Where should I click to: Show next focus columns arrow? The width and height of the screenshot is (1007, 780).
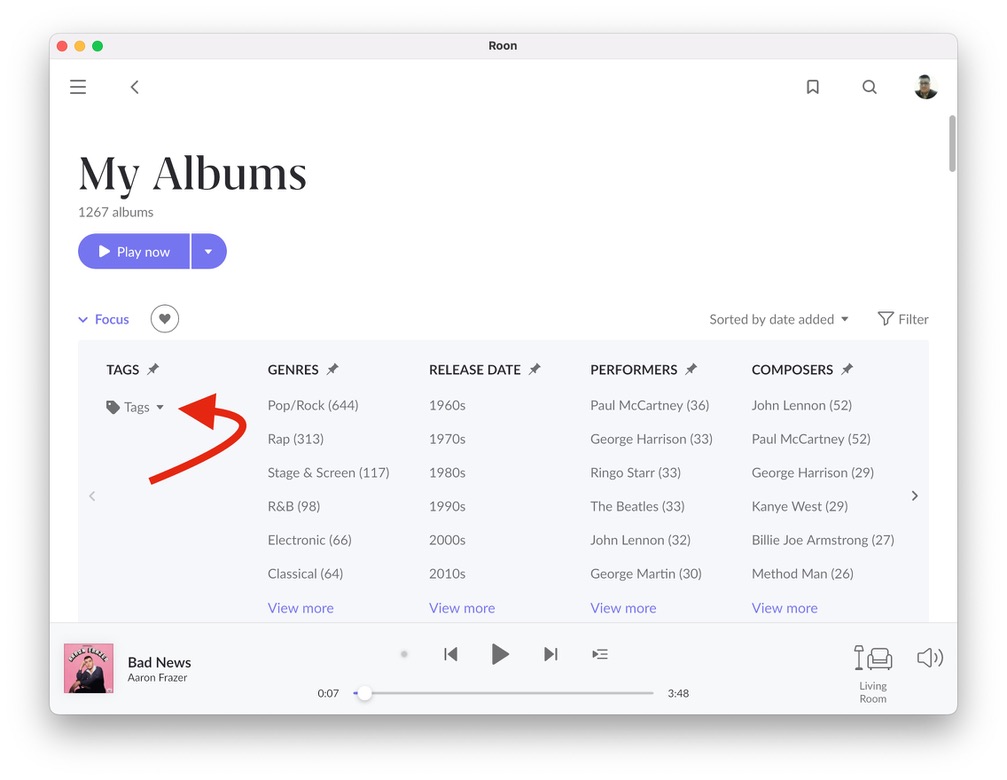pyautogui.click(x=915, y=496)
